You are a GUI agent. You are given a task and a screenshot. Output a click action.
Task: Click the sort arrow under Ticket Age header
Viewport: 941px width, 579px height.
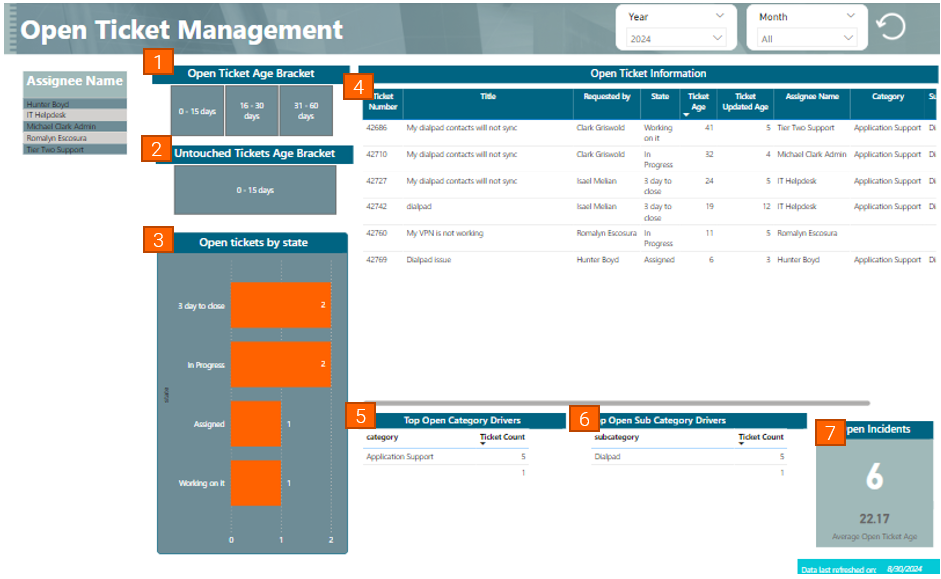pos(686,115)
